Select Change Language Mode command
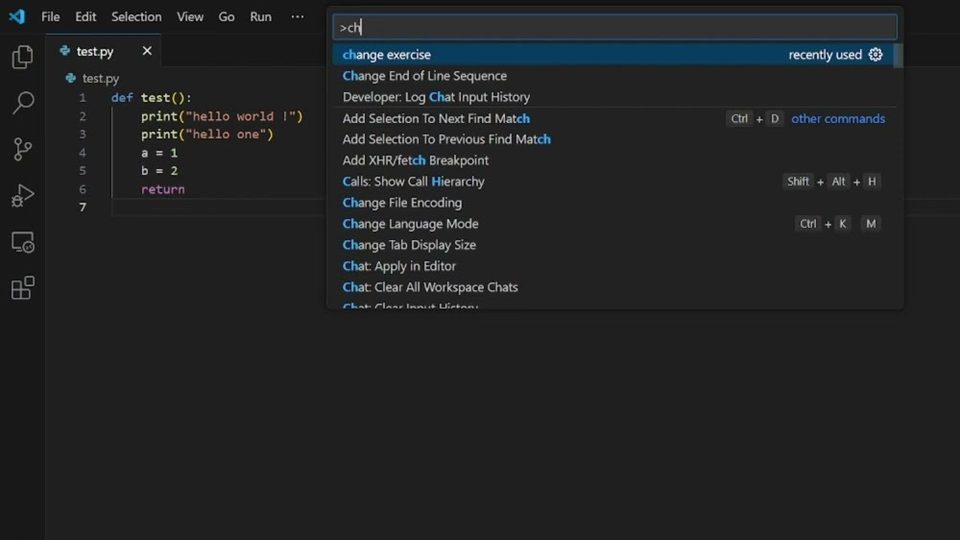Viewport: 960px width, 540px height. pos(613,223)
